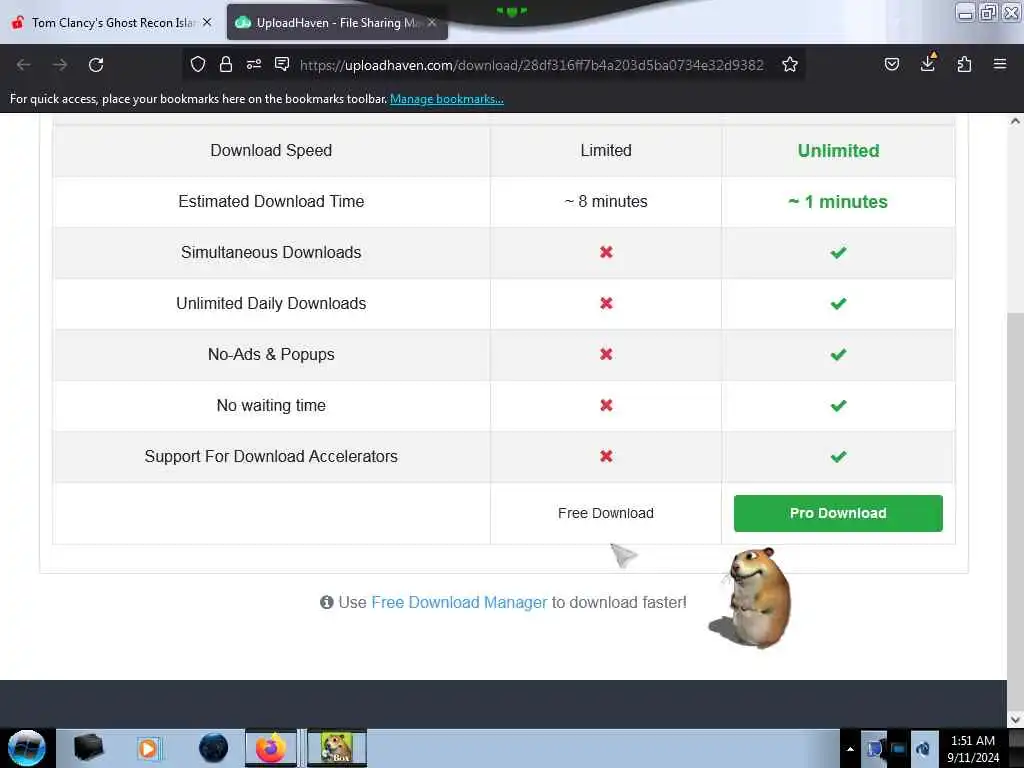Close the UploadHaven tab

coord(432,22)
